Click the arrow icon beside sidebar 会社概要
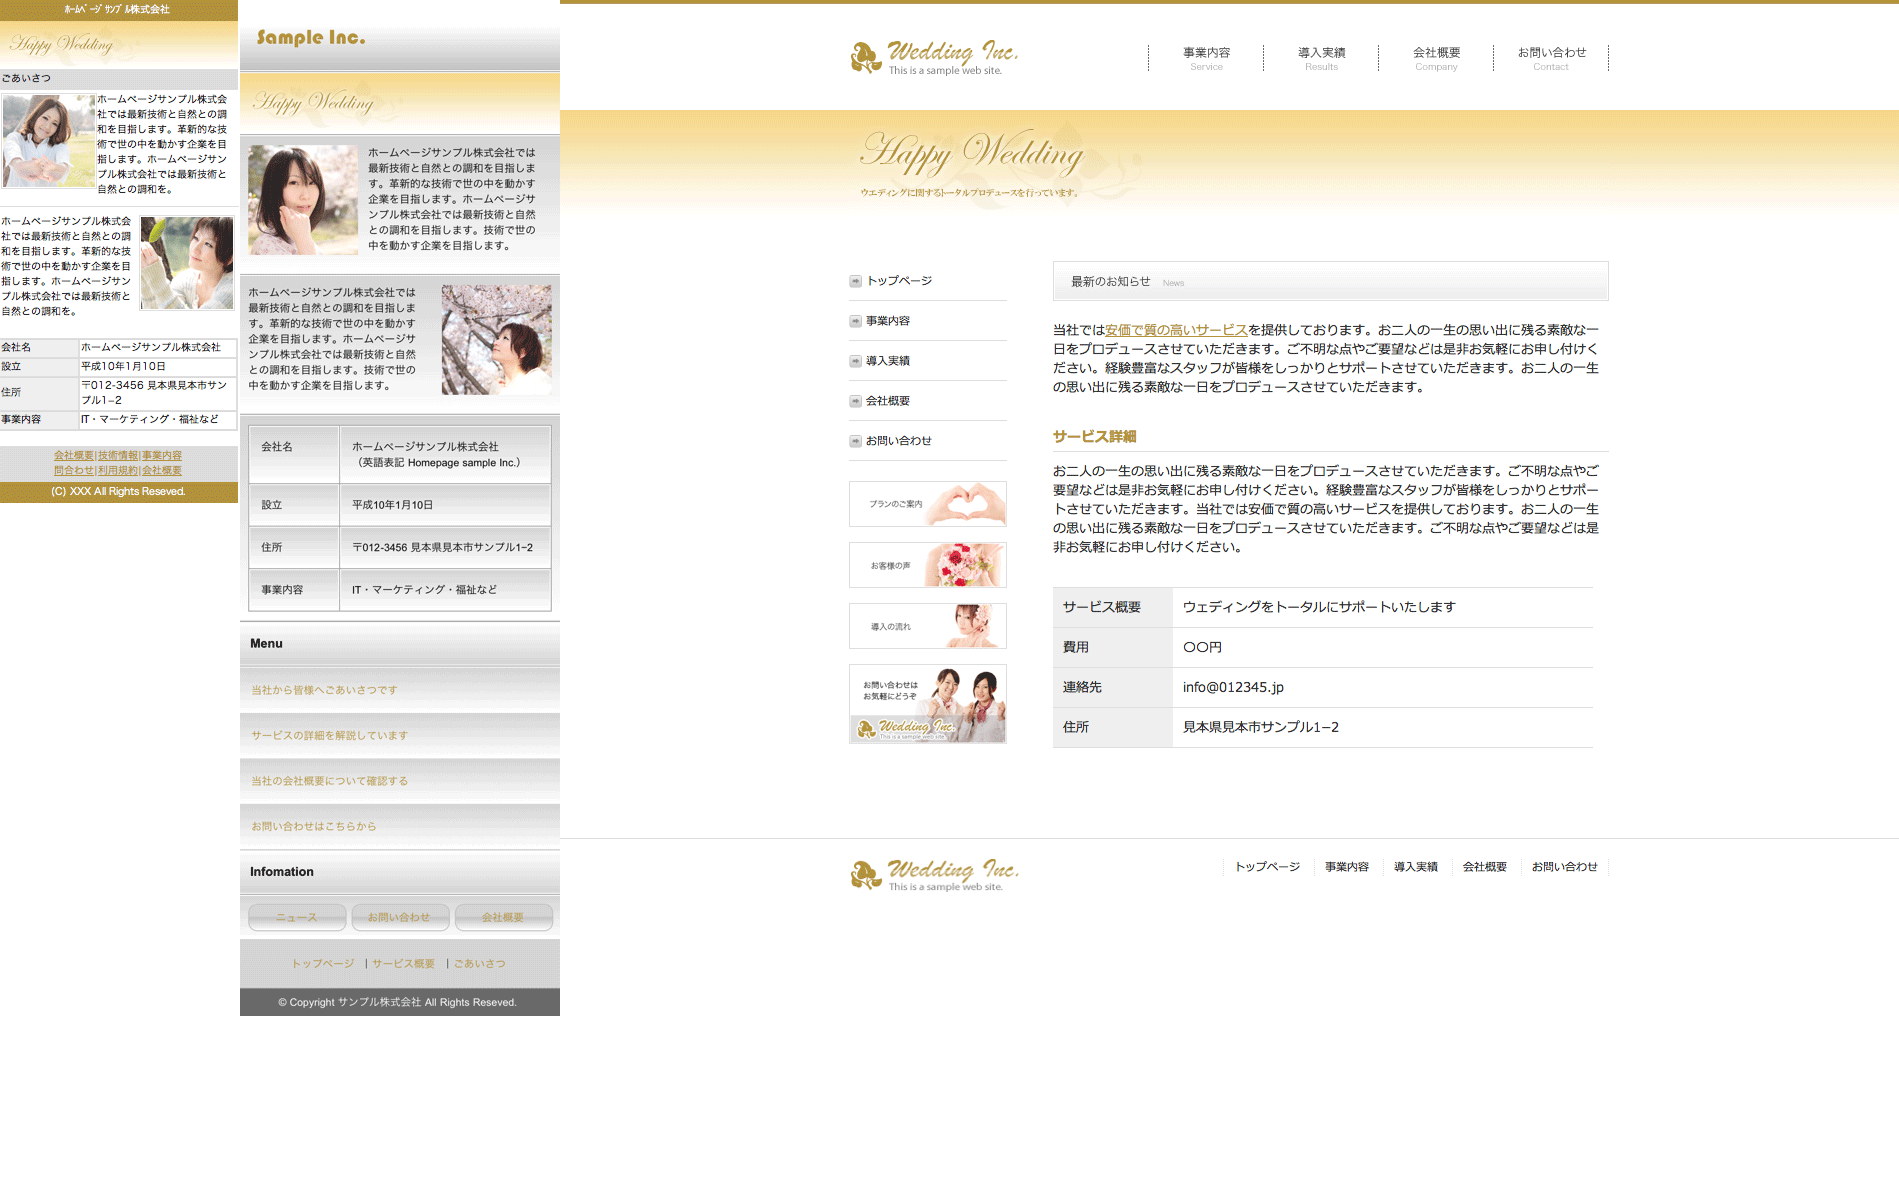 point(855,401)
